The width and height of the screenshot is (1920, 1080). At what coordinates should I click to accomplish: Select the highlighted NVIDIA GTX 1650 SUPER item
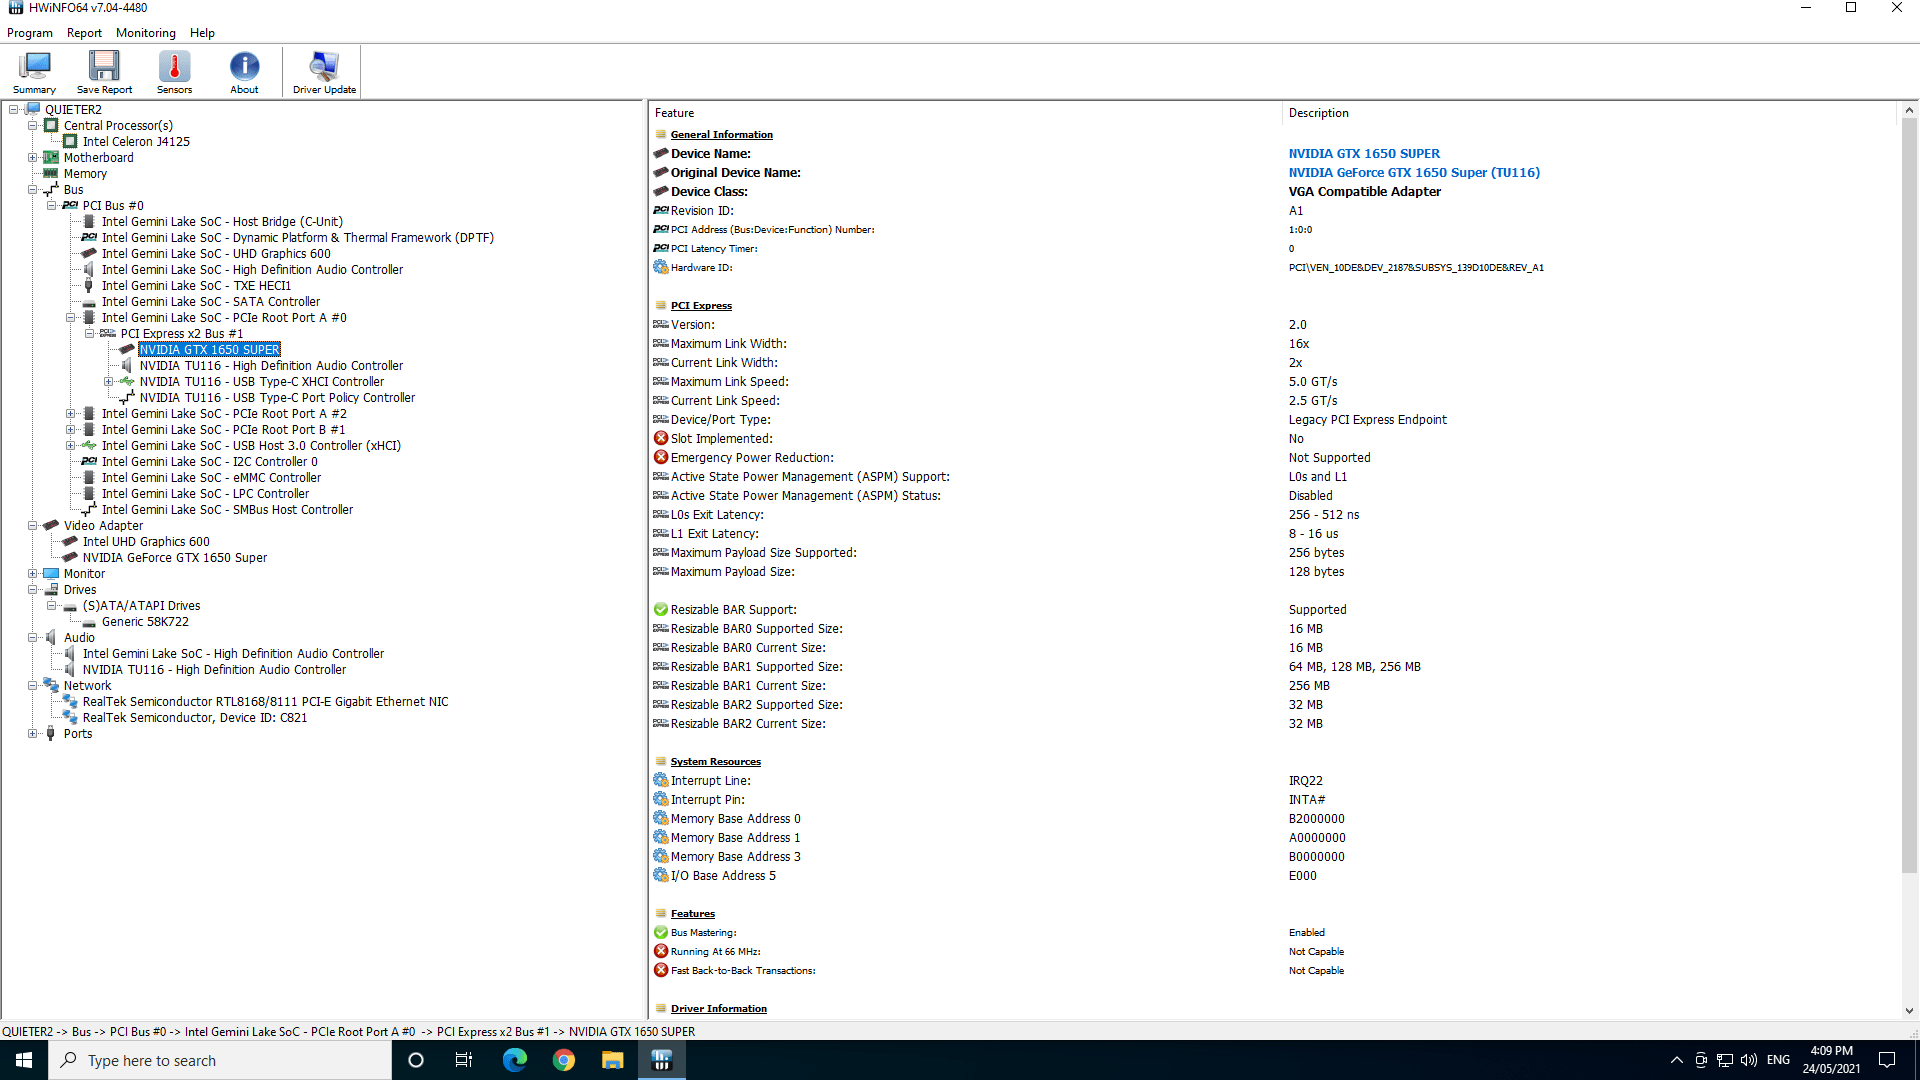[x=209, y=350]
